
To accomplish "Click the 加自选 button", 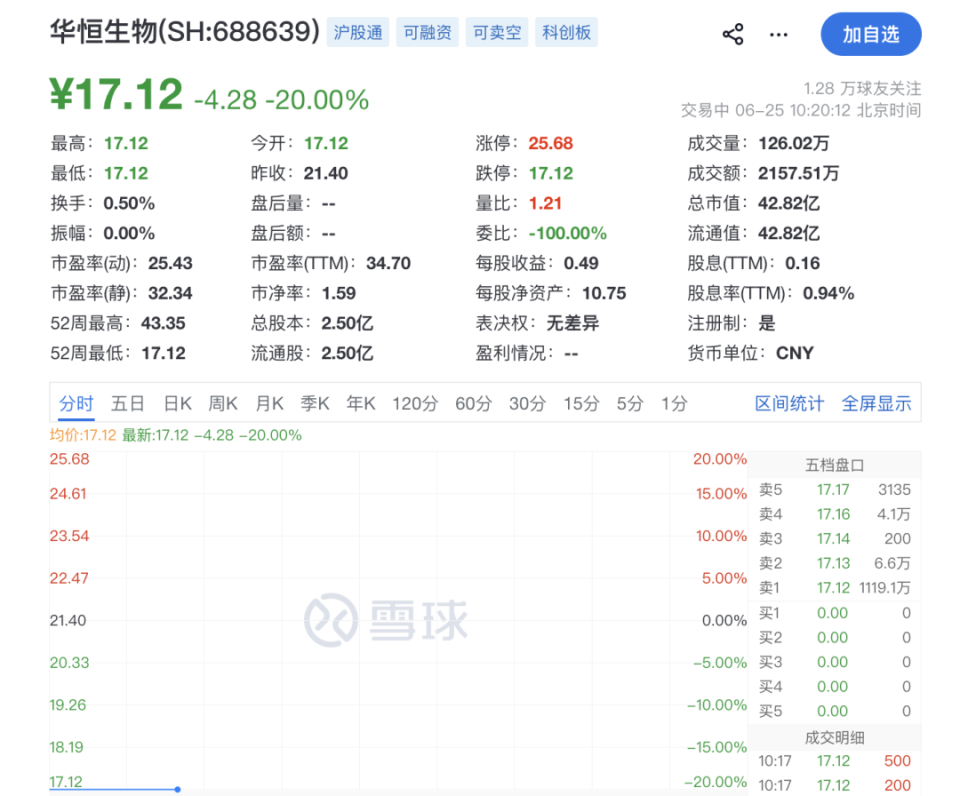I will (x=871, y=34).
